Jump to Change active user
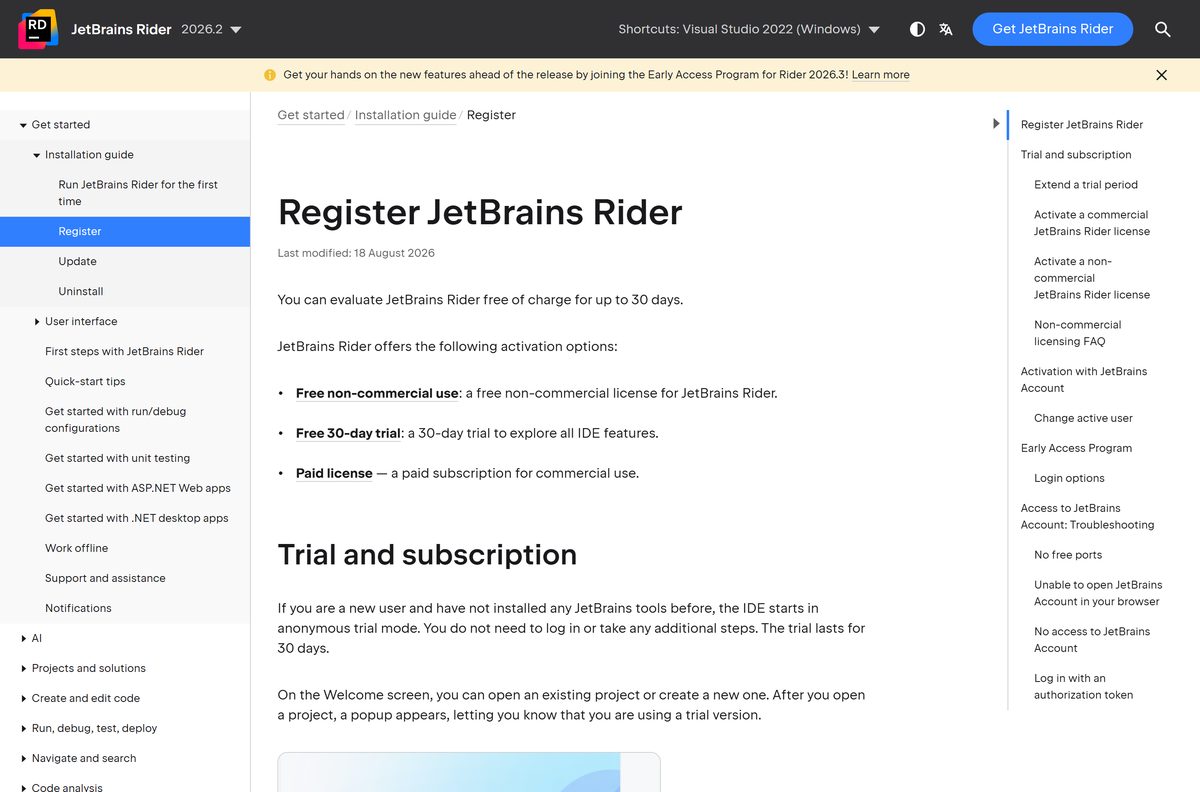The width and height of the screenshot is (1200, 792). pyautogui.click(x=1083, y=418)
